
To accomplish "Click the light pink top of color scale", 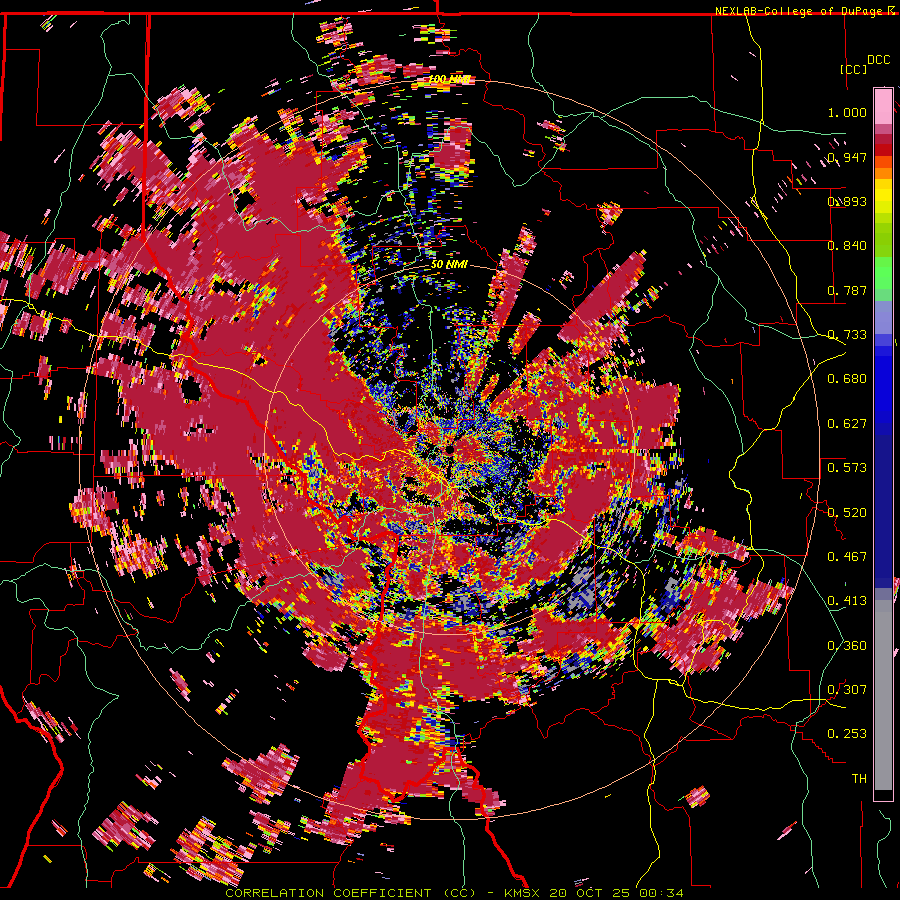I will (883, 106).
